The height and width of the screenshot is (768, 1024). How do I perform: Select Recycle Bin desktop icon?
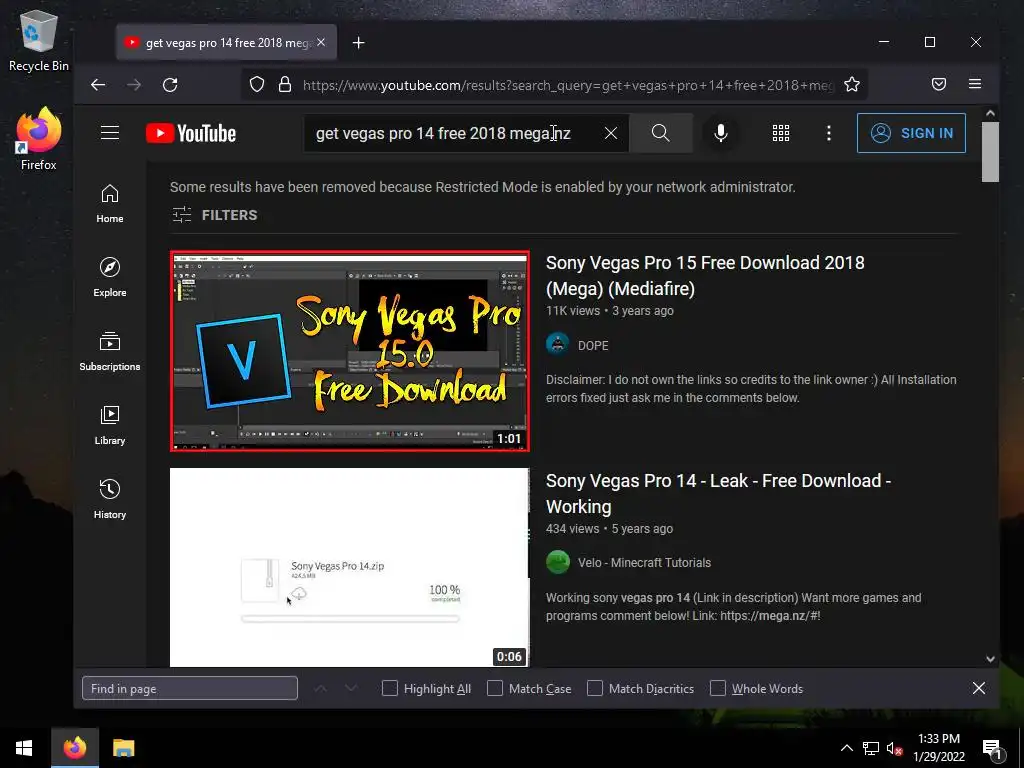tap(39, 40)
